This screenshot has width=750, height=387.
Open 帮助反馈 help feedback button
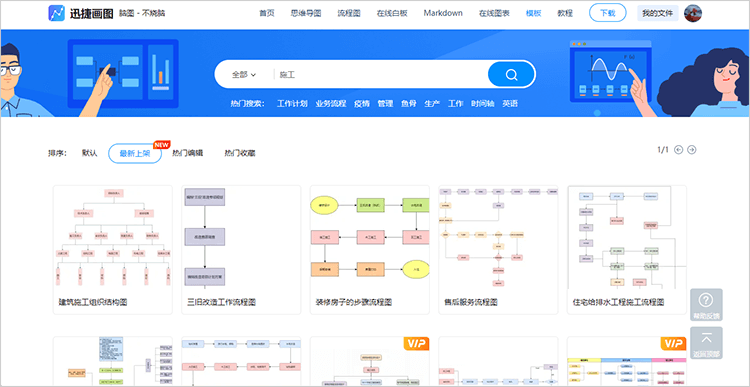pyautogui.click(x=706, y=305)
